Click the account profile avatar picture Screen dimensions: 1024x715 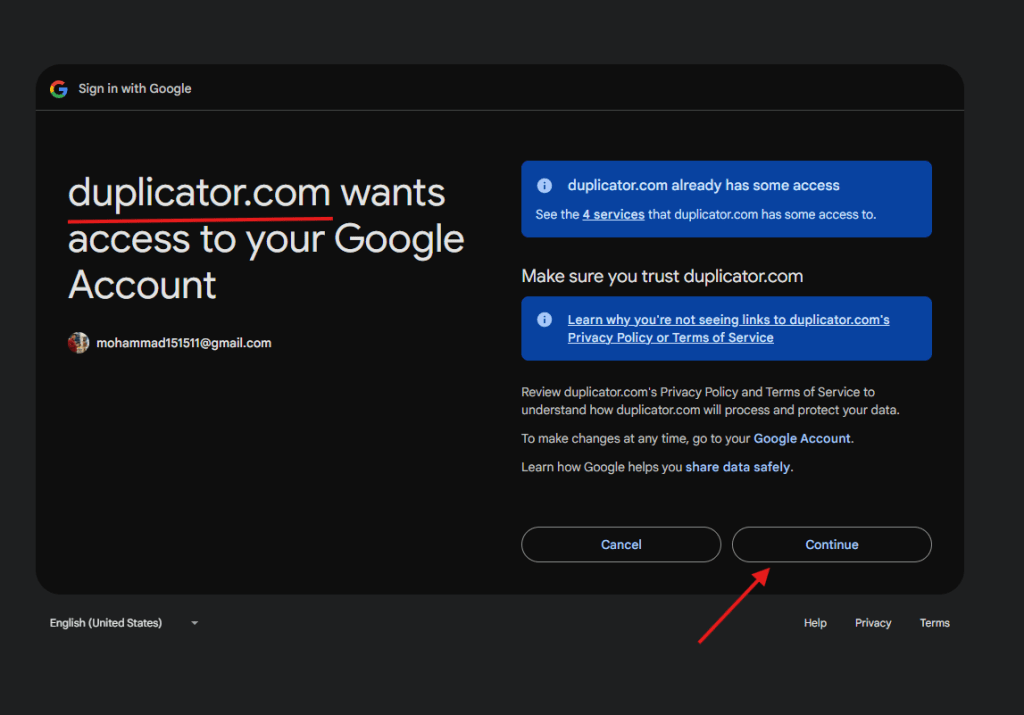click(78, 343)
